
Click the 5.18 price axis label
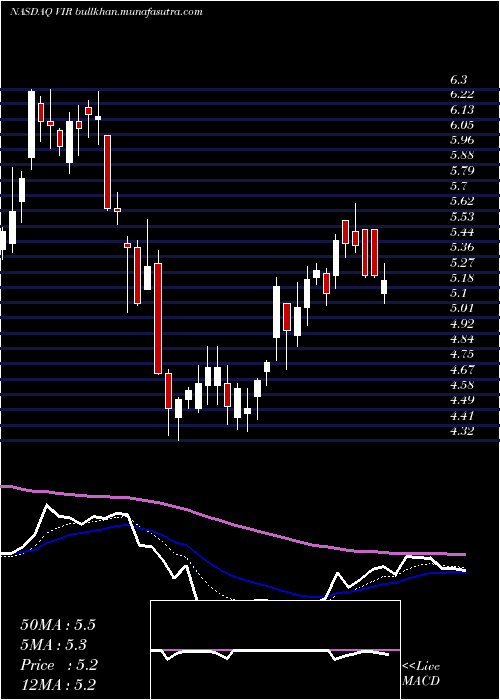pos(462,278)
